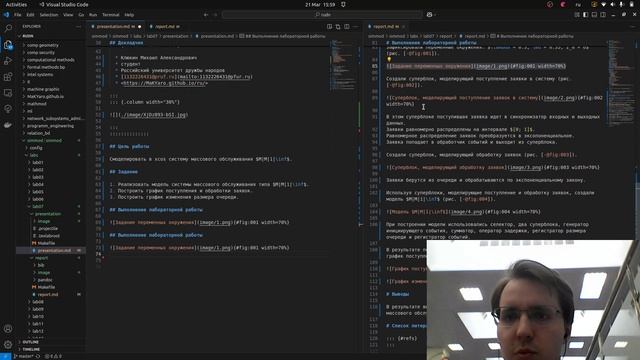Open the Terminal menu

click(111, 15)
